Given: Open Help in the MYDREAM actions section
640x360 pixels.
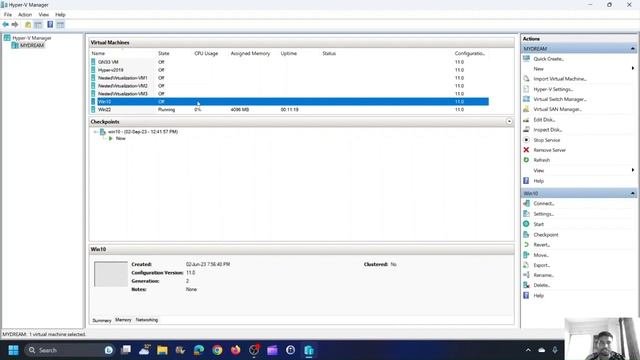Looking at the screenshot, I should [538, 181].
